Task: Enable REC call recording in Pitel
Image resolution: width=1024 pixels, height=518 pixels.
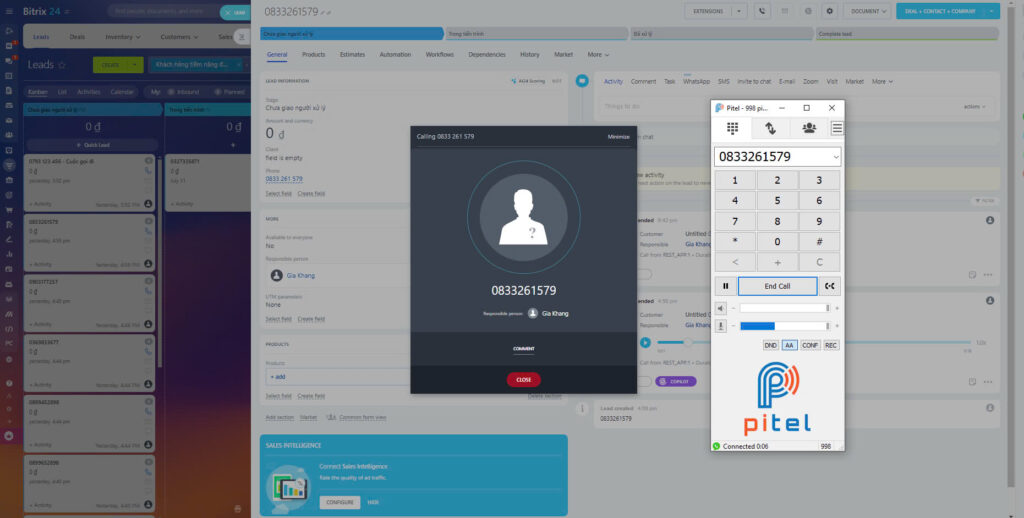Action: click(831, 345)
